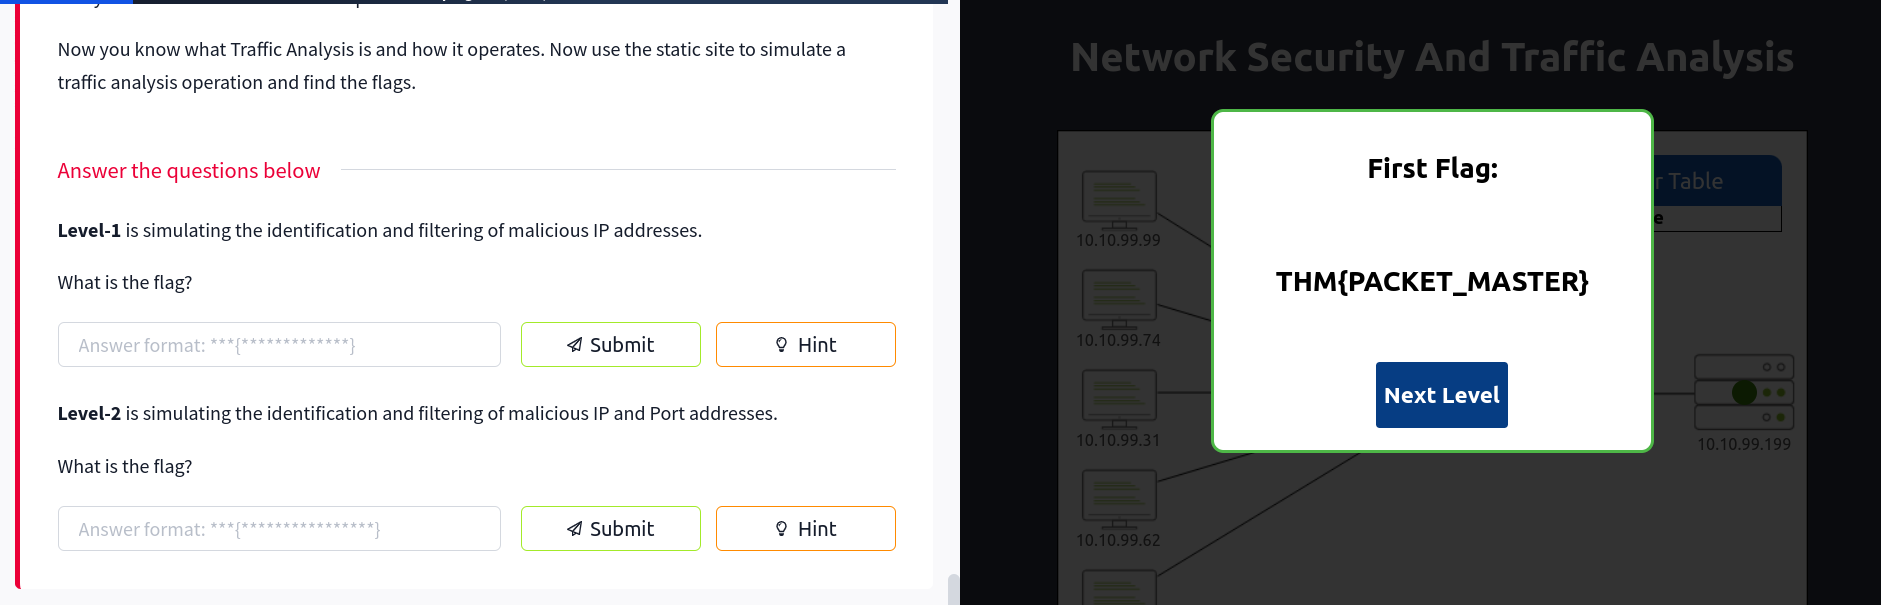The image size is (1881, 605).
Task: Click the Level-2 description text
Action: pyautogui.click(x=417, y=414)
